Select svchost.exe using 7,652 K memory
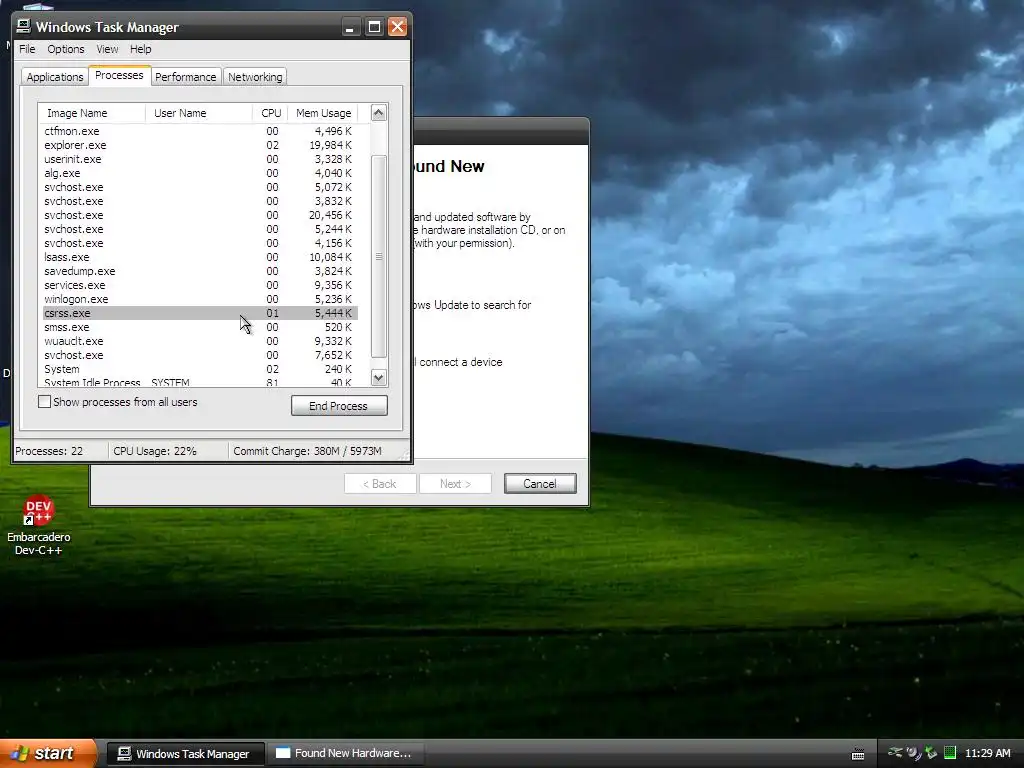1024x768 pixels. point(200,355)
